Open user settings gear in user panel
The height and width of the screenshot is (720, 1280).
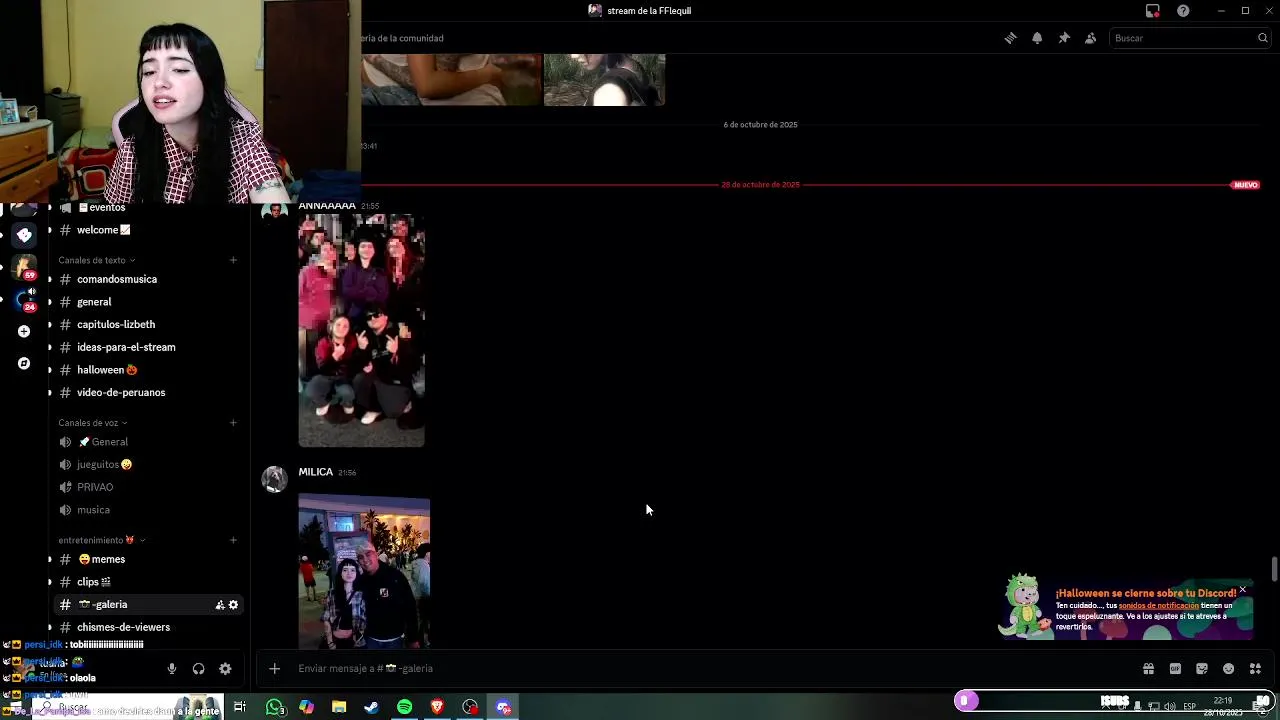point(225,669)
